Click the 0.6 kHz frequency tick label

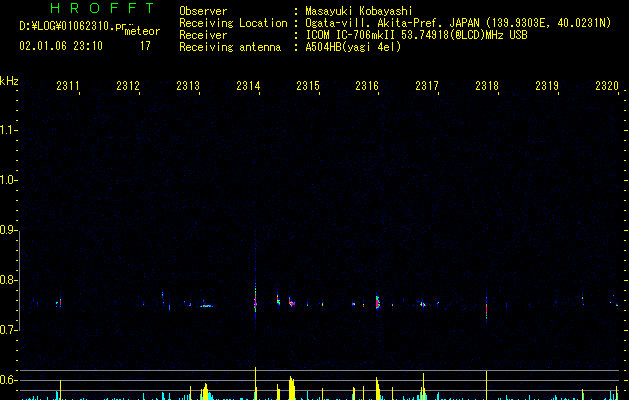pyautogui.click(x=8, y=380)
